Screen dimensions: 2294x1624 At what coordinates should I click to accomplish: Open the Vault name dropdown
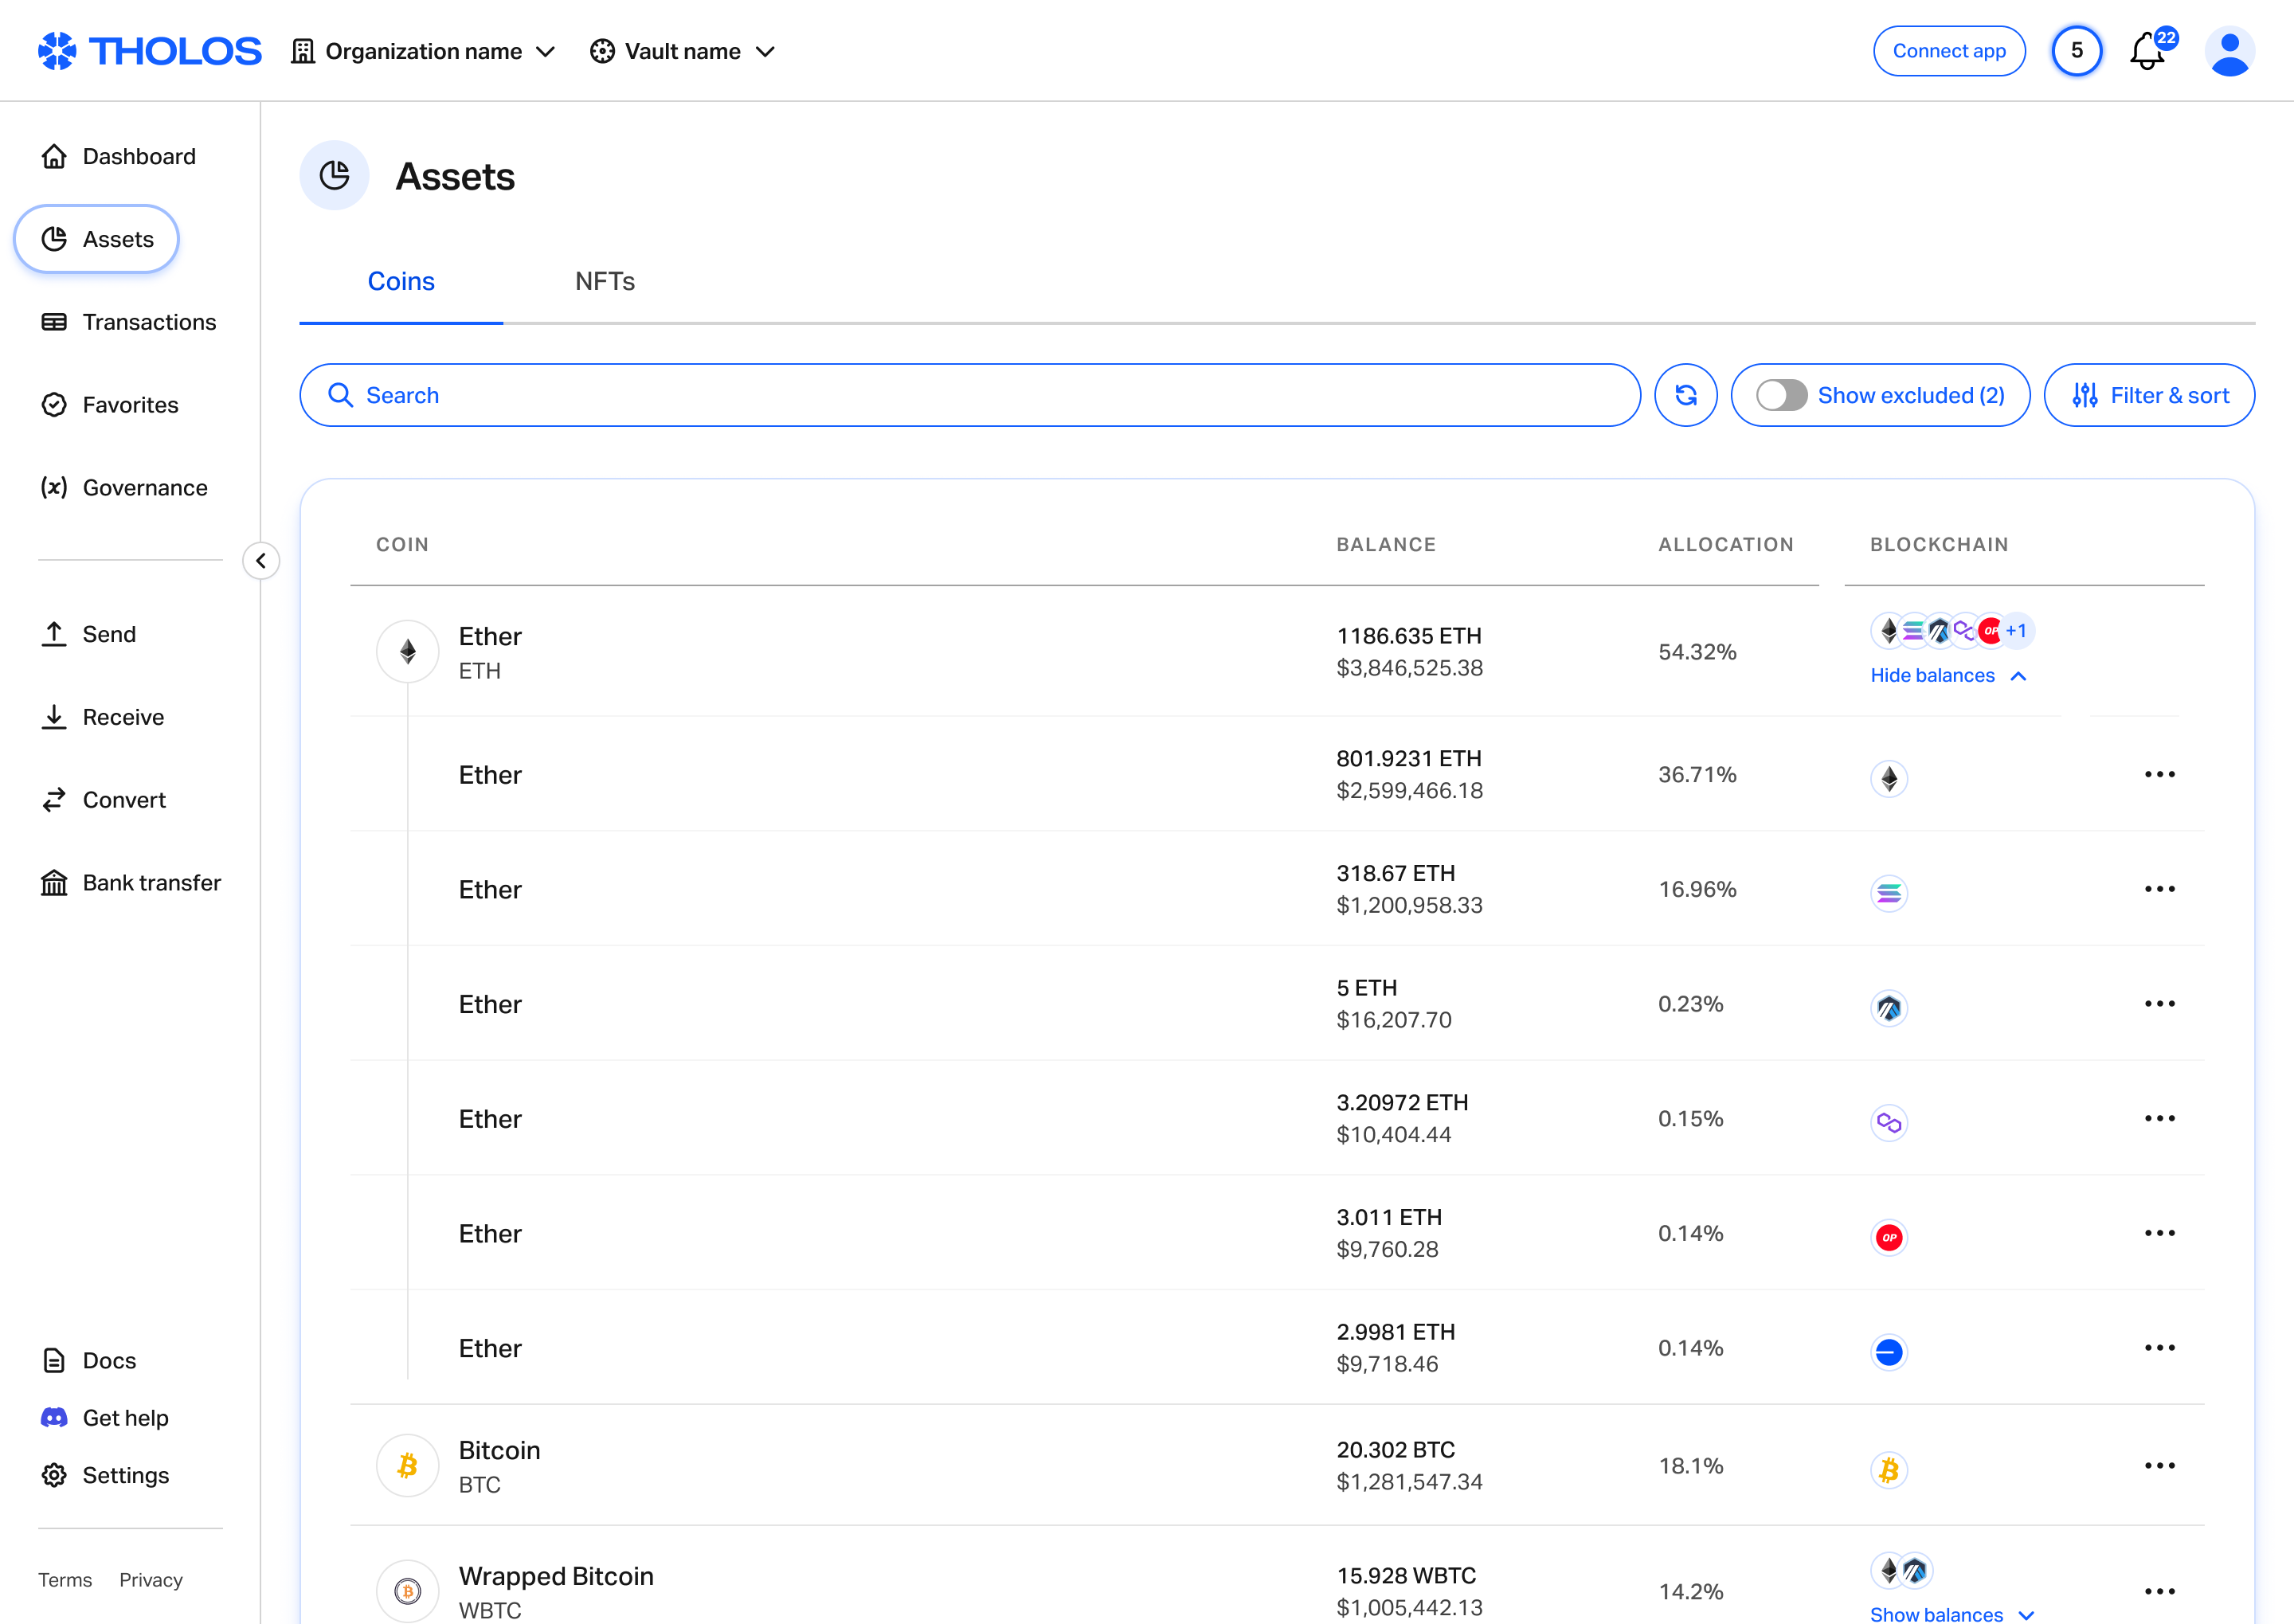(683, 51)
